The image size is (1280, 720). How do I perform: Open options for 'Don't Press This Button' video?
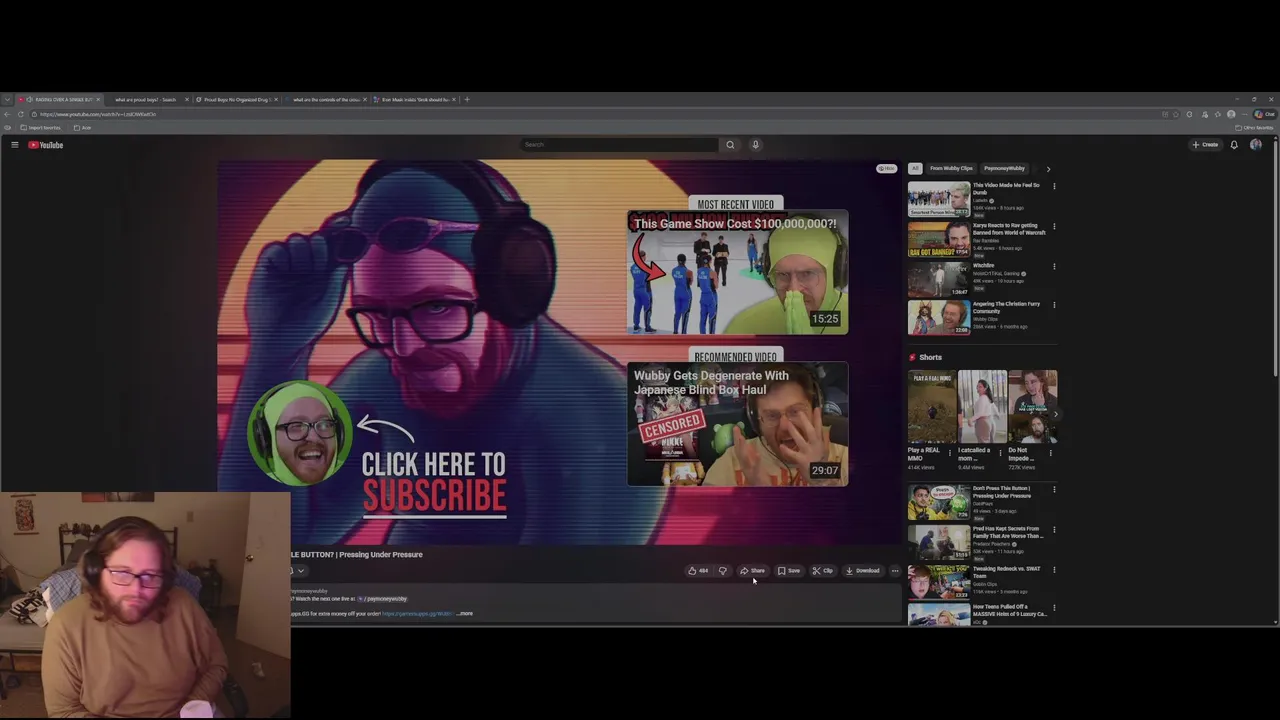click(x=1054, y=490)
